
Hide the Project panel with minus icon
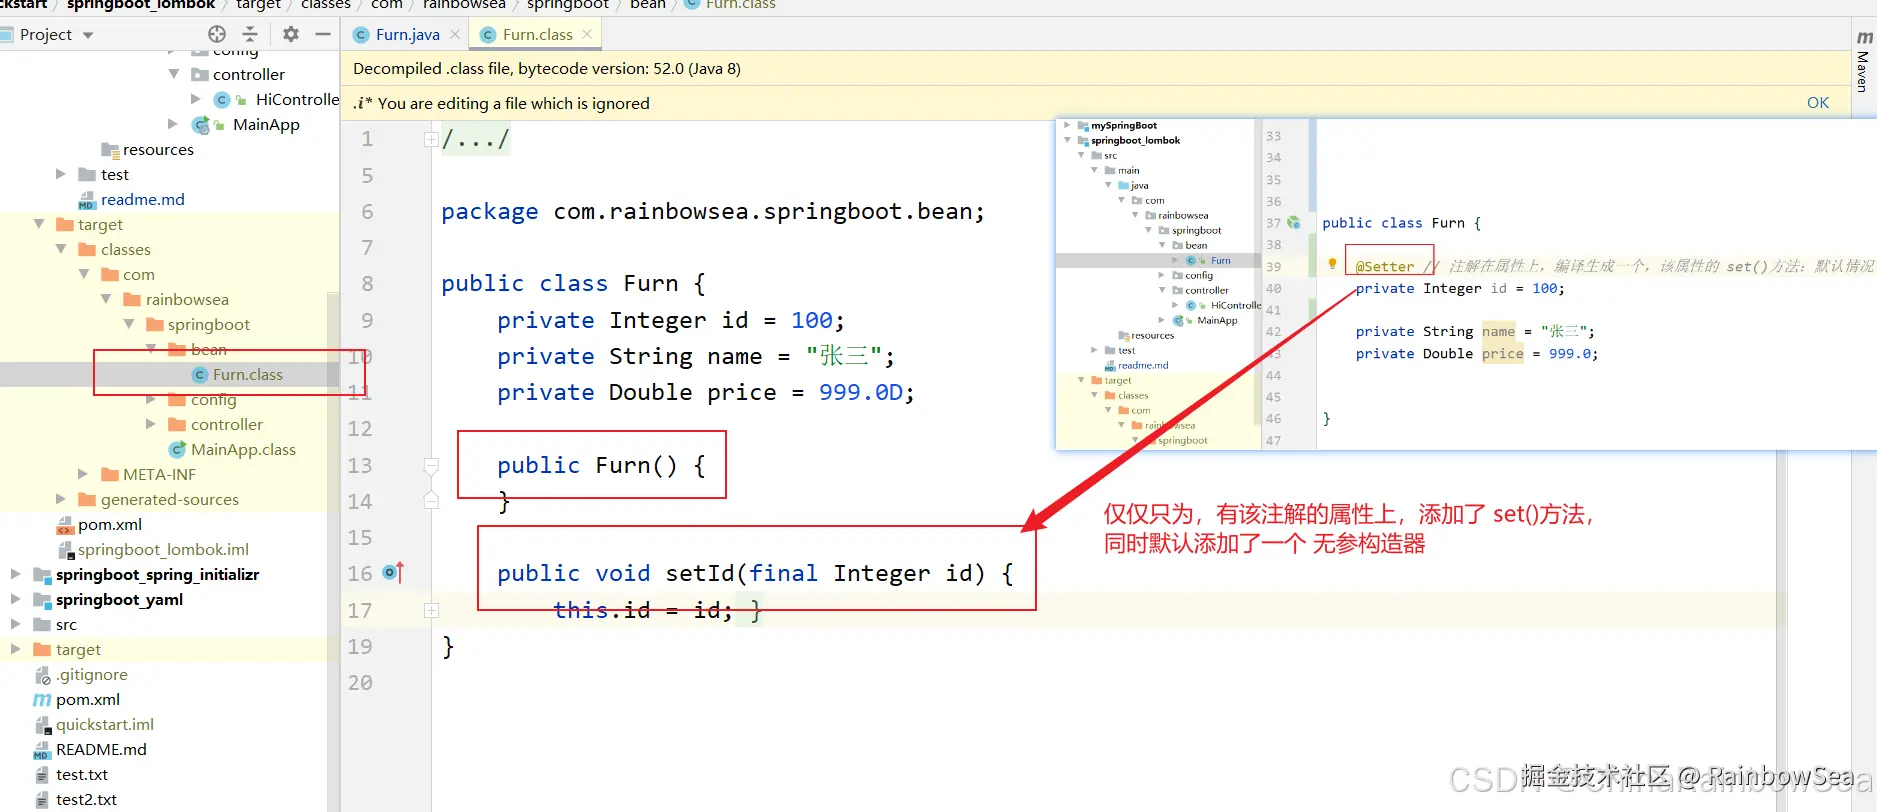(x=323, y=34)
